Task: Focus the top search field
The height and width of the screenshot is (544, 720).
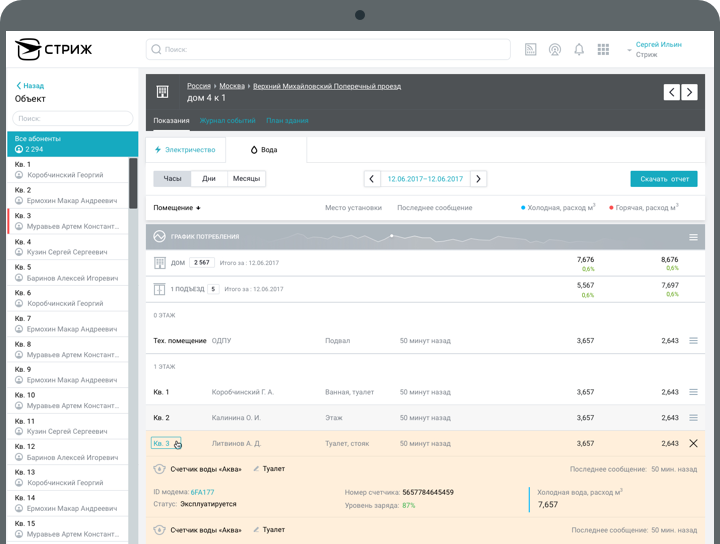Action: [328, 49]
